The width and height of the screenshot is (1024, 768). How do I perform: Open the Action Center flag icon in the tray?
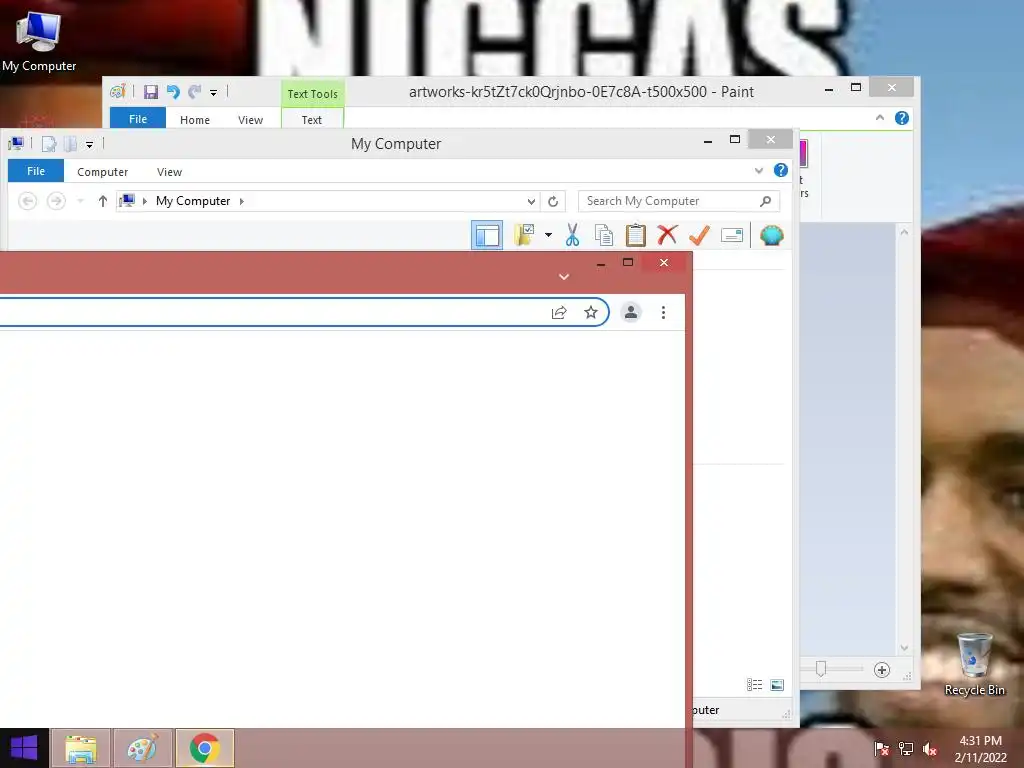click(x=881, y=749)
